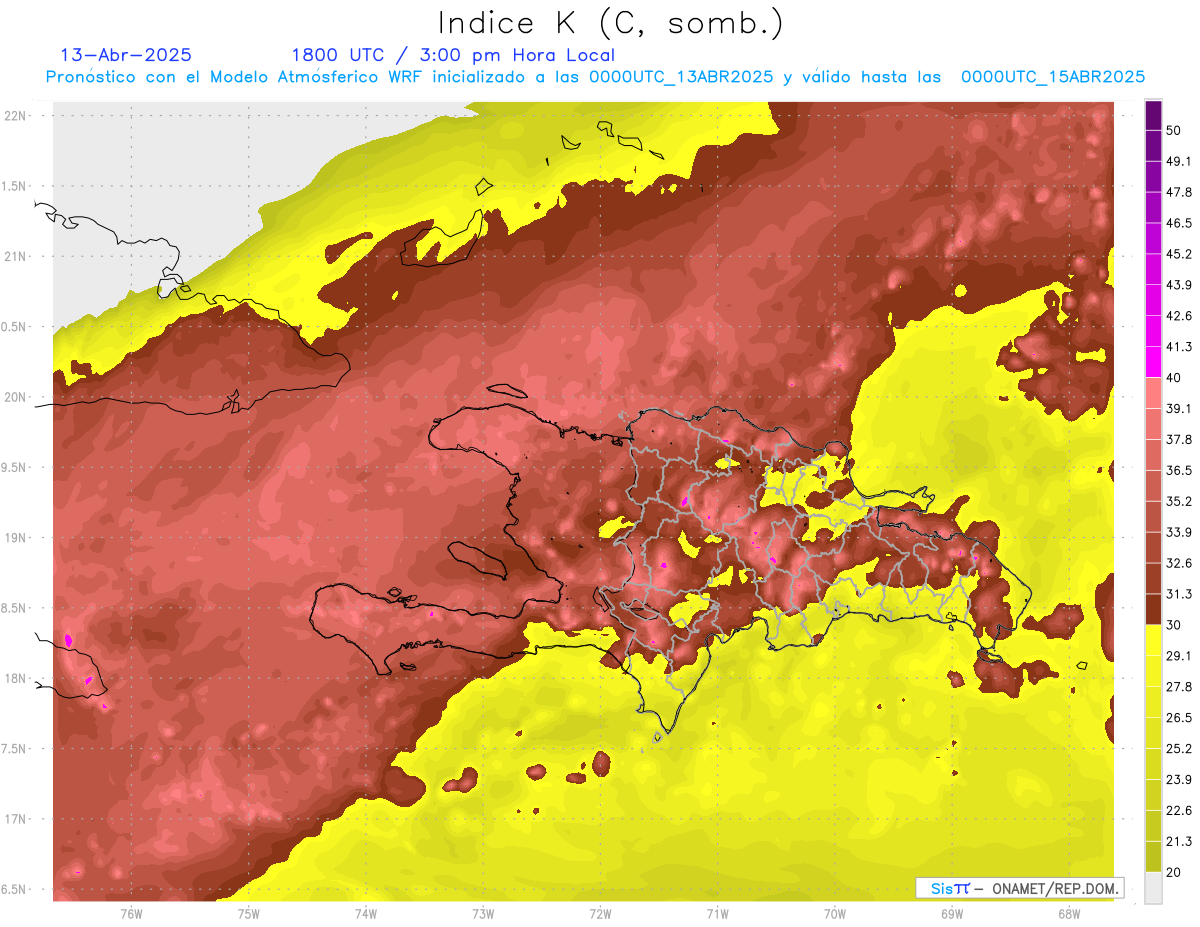Viewport: 1200px width, 927px height.
Task: Click the '23.9' colorbar label
Action: coord(1179,779)
